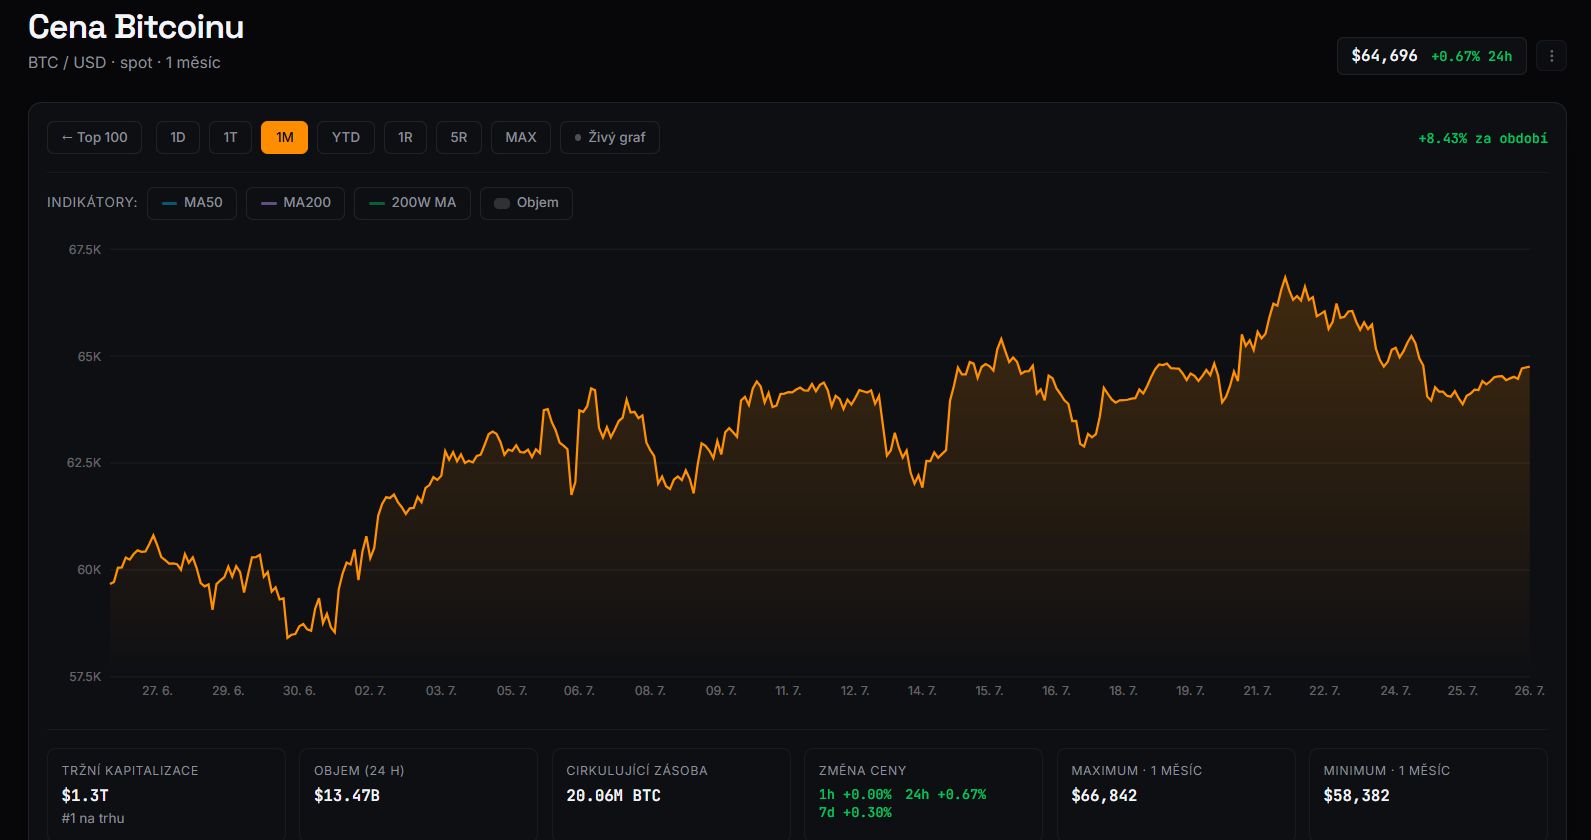Screen dimensions: 1591x840
Task: Click the 65K y-axis label
Action: [x=89, y=357]
